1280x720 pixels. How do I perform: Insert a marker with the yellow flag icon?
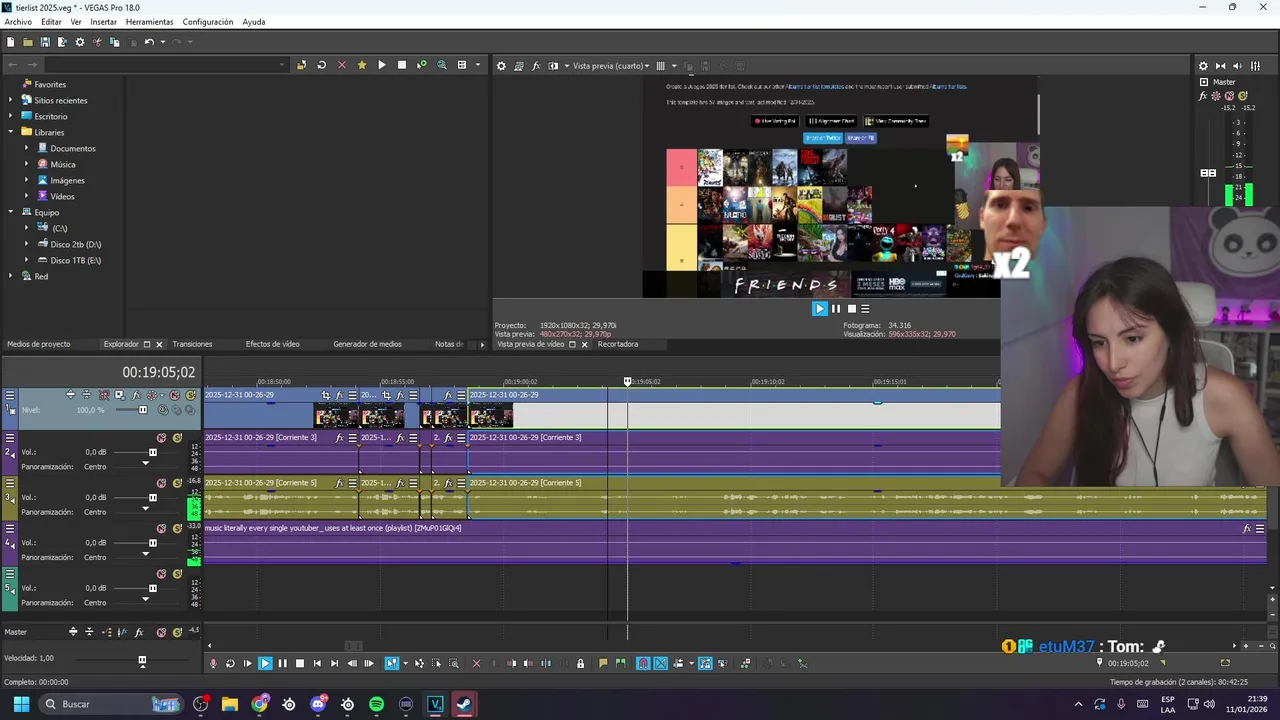point(603,663)
